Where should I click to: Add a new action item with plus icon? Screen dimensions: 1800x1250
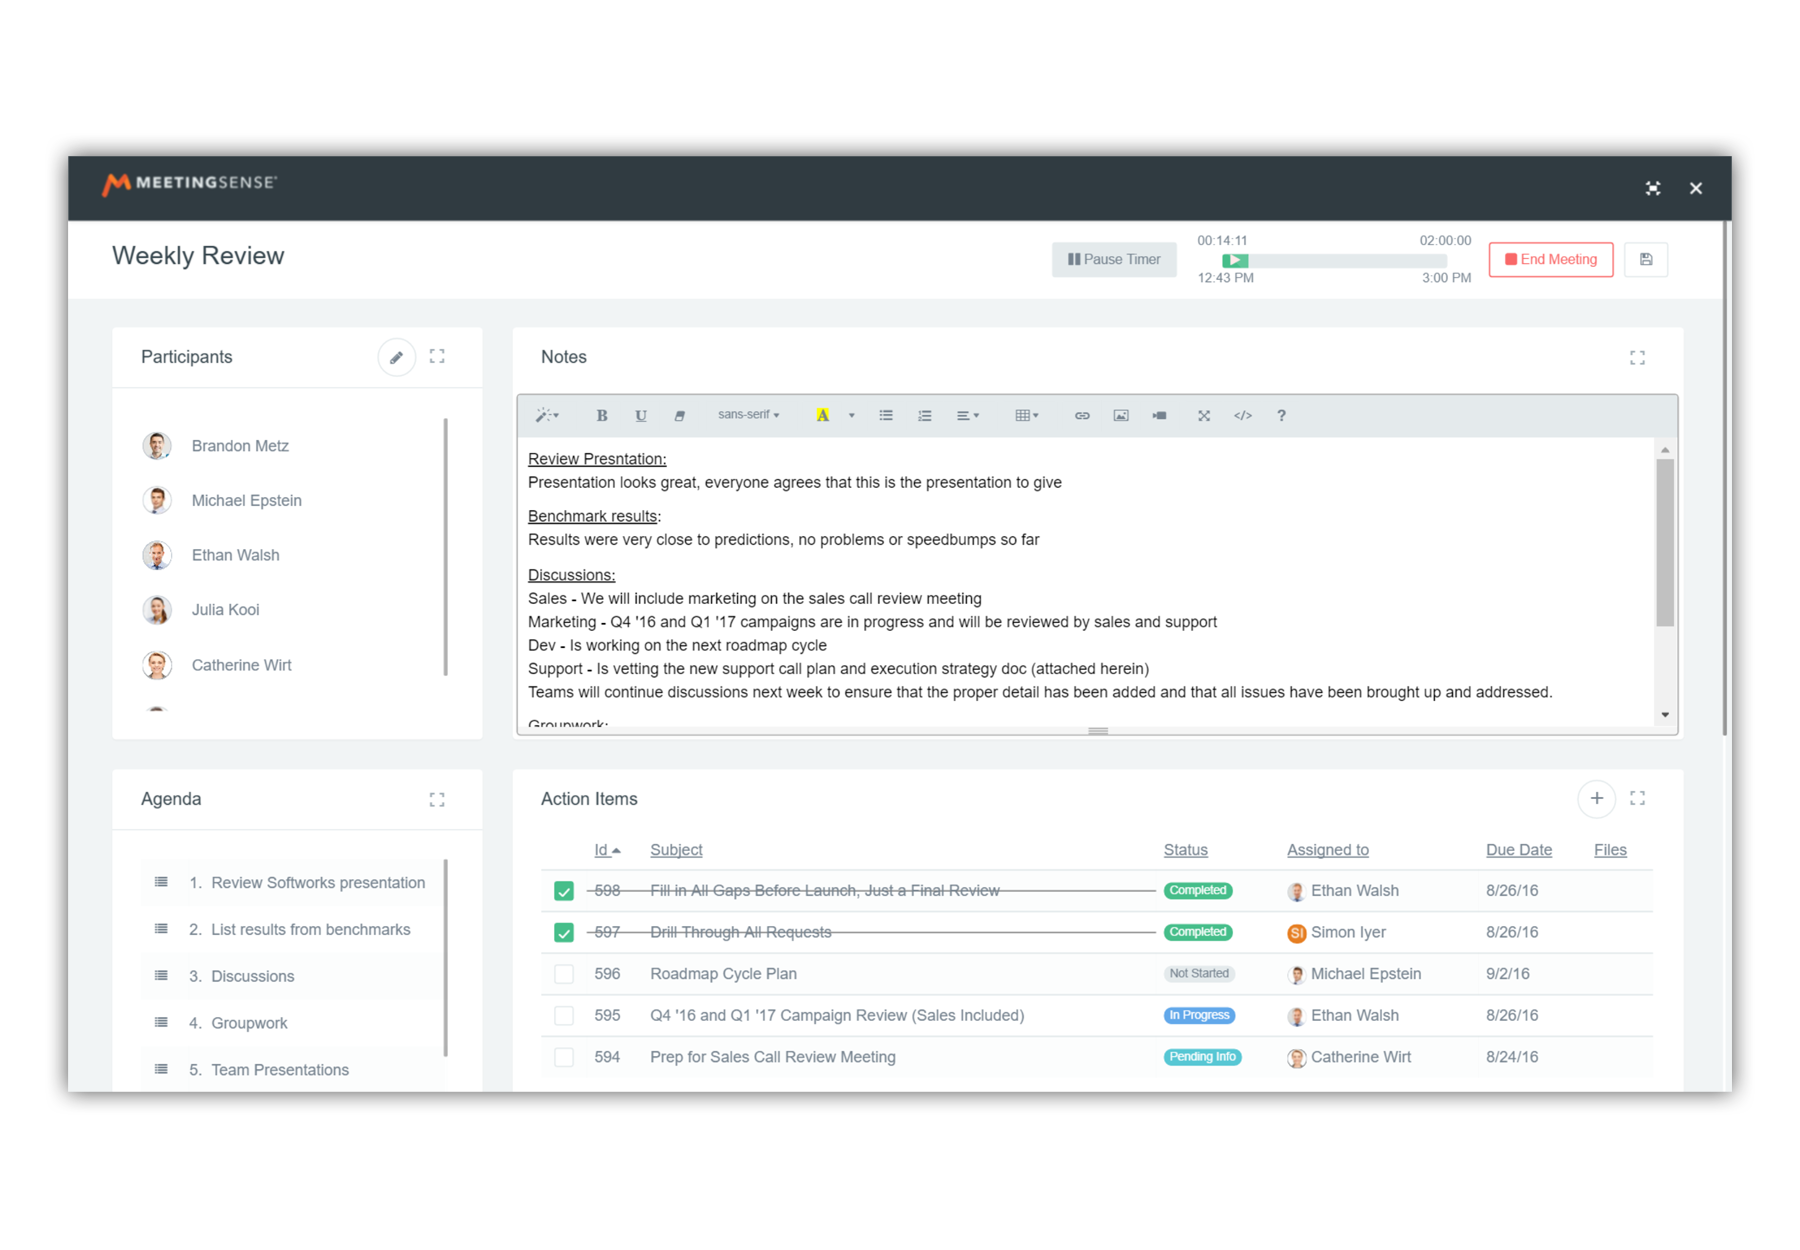point(1597,798)
